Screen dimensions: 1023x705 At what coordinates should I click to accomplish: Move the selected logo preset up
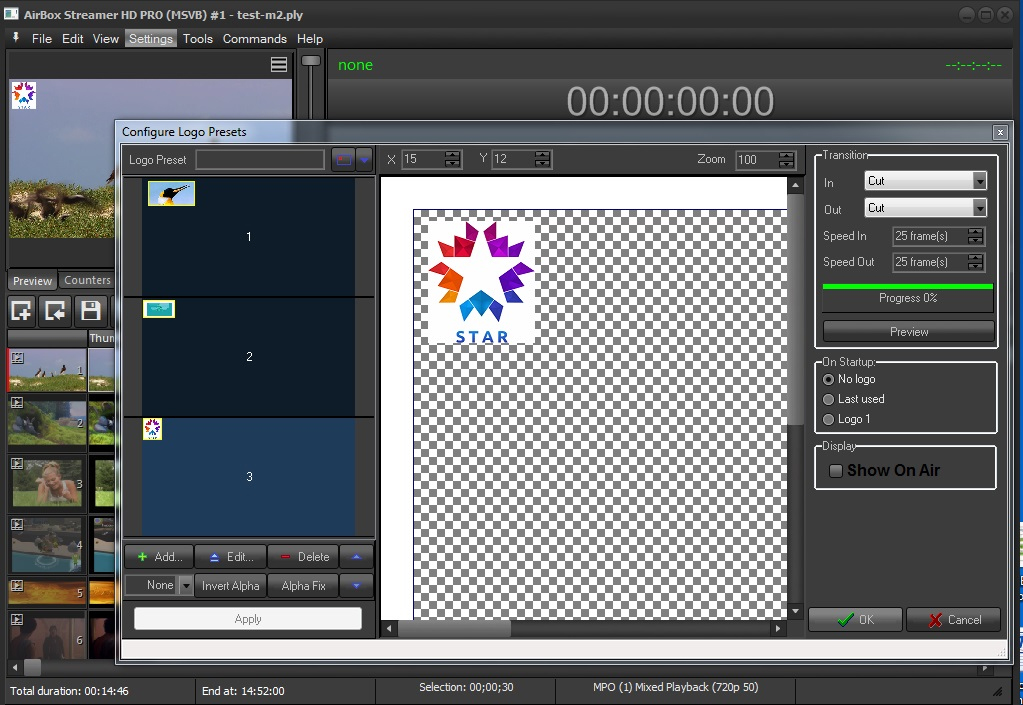tap(356, 557)
